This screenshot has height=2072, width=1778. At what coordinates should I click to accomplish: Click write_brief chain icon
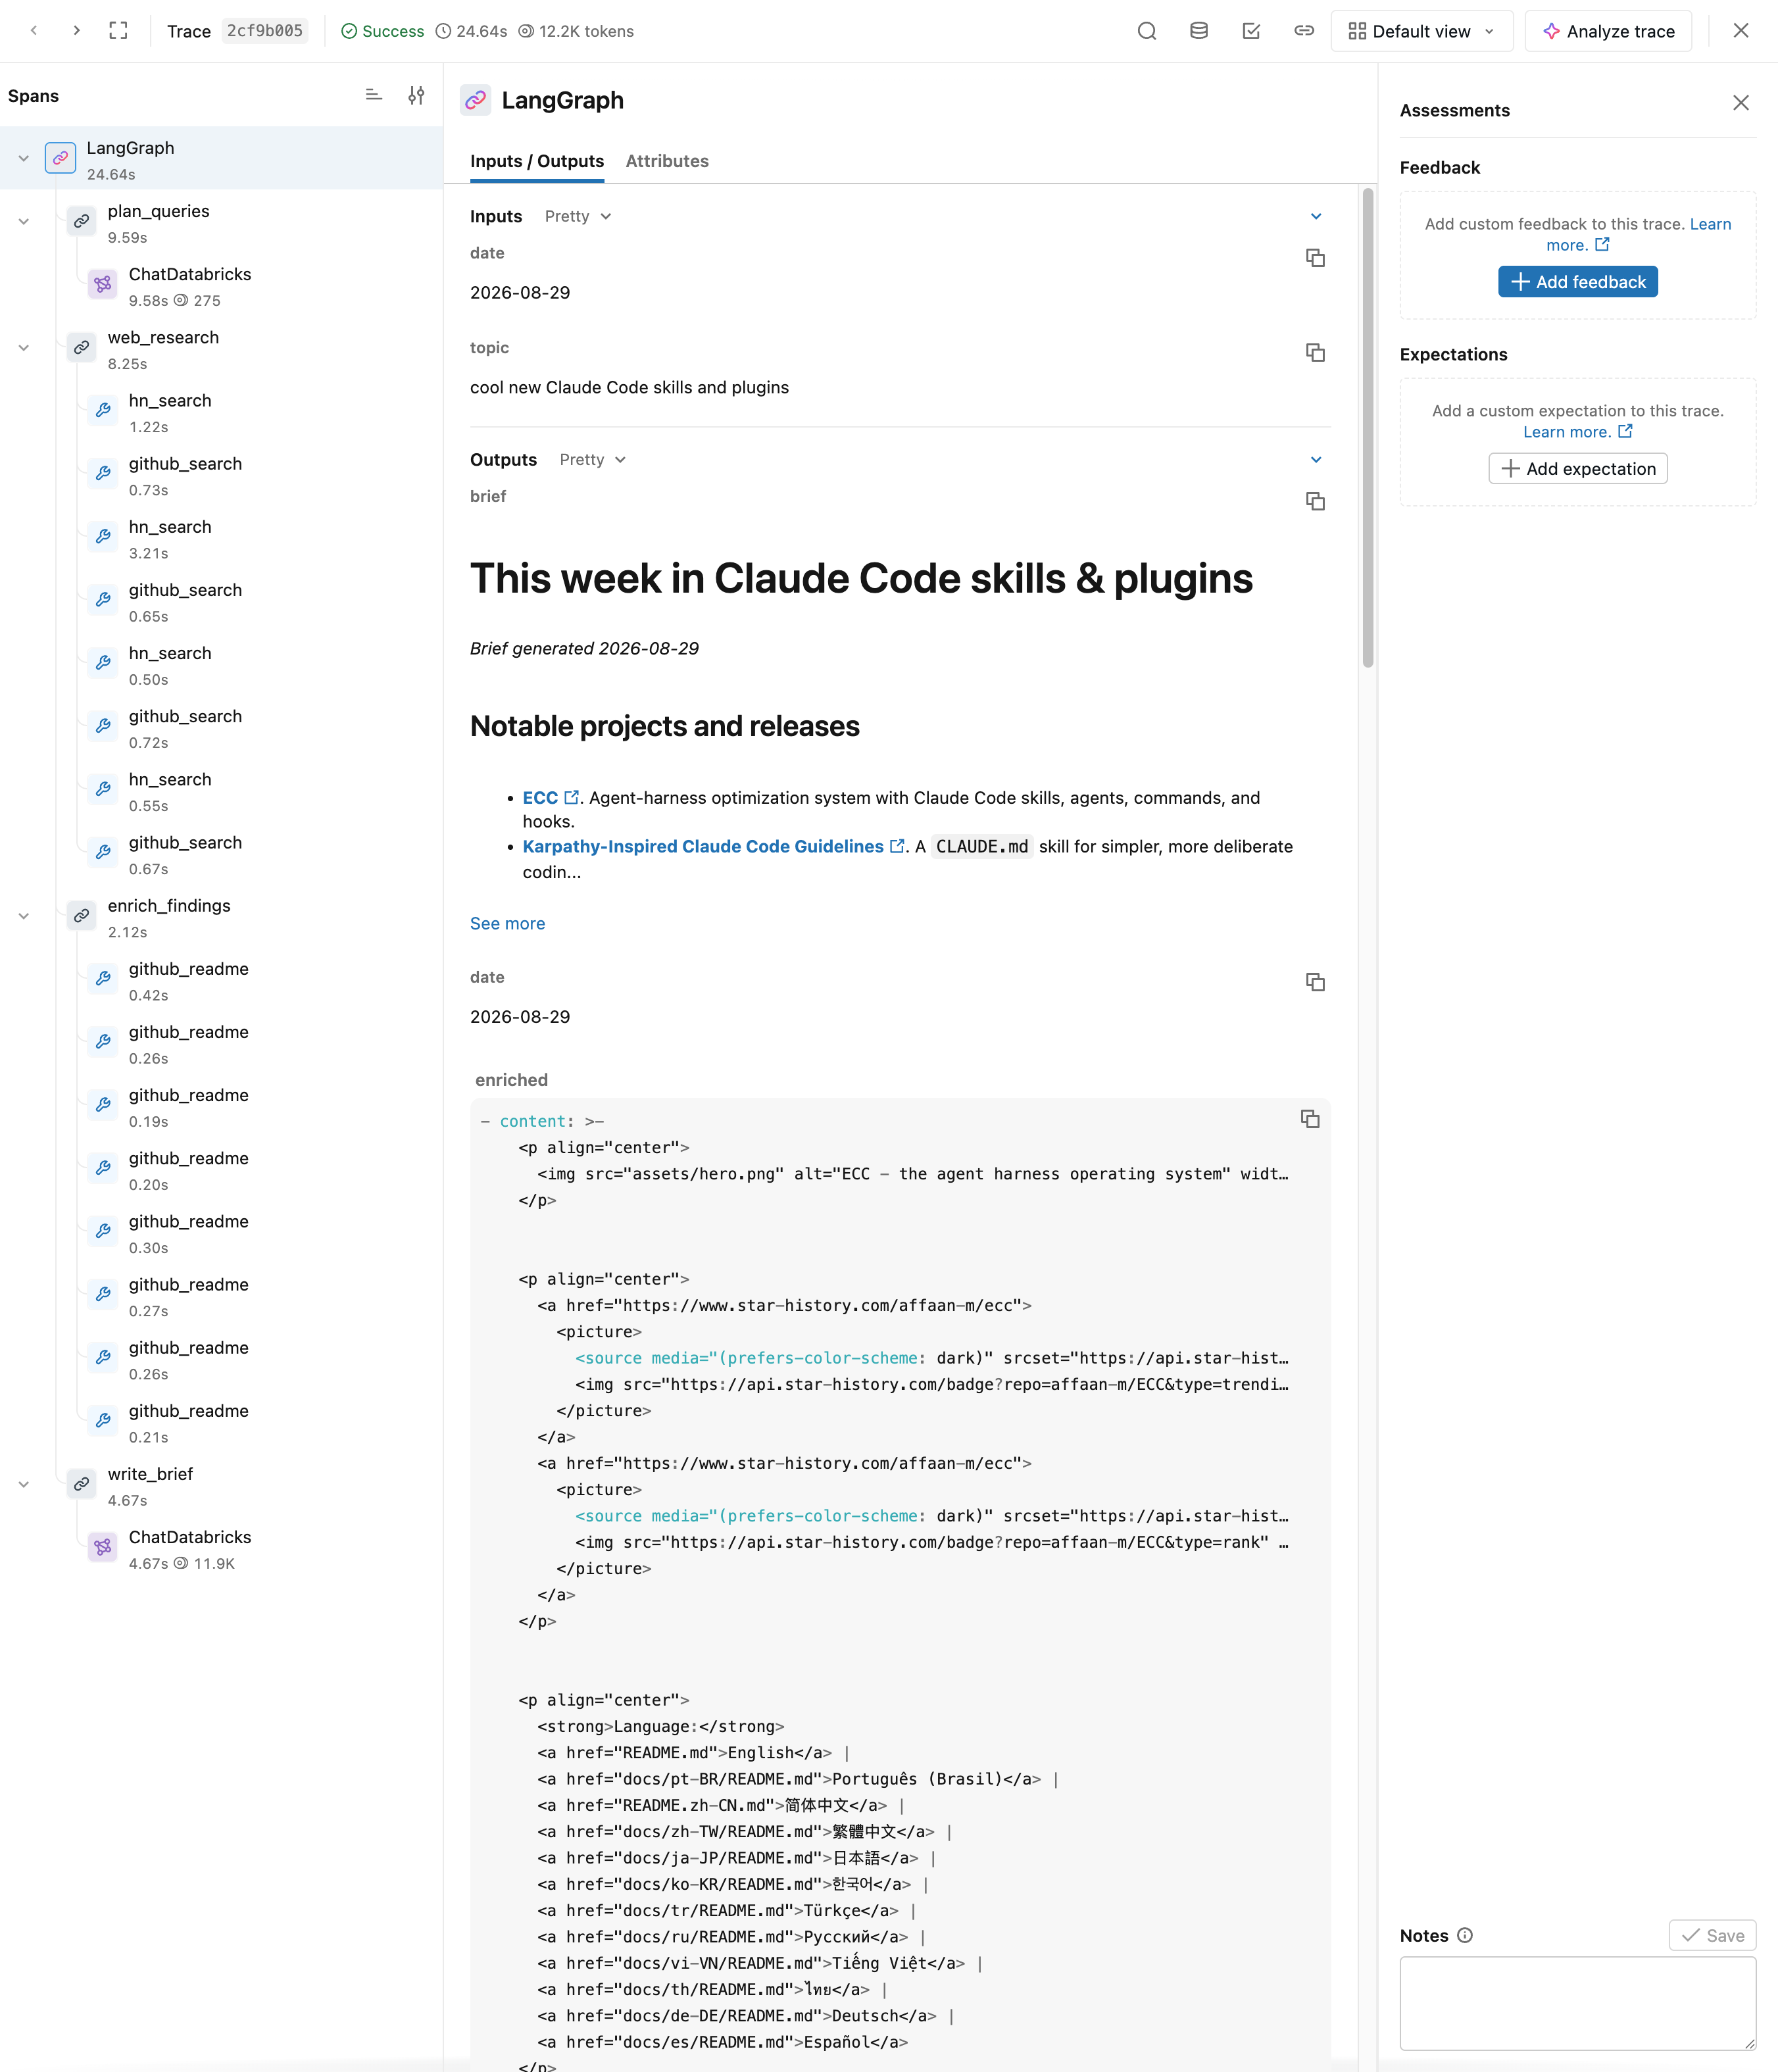[82, 1484]
